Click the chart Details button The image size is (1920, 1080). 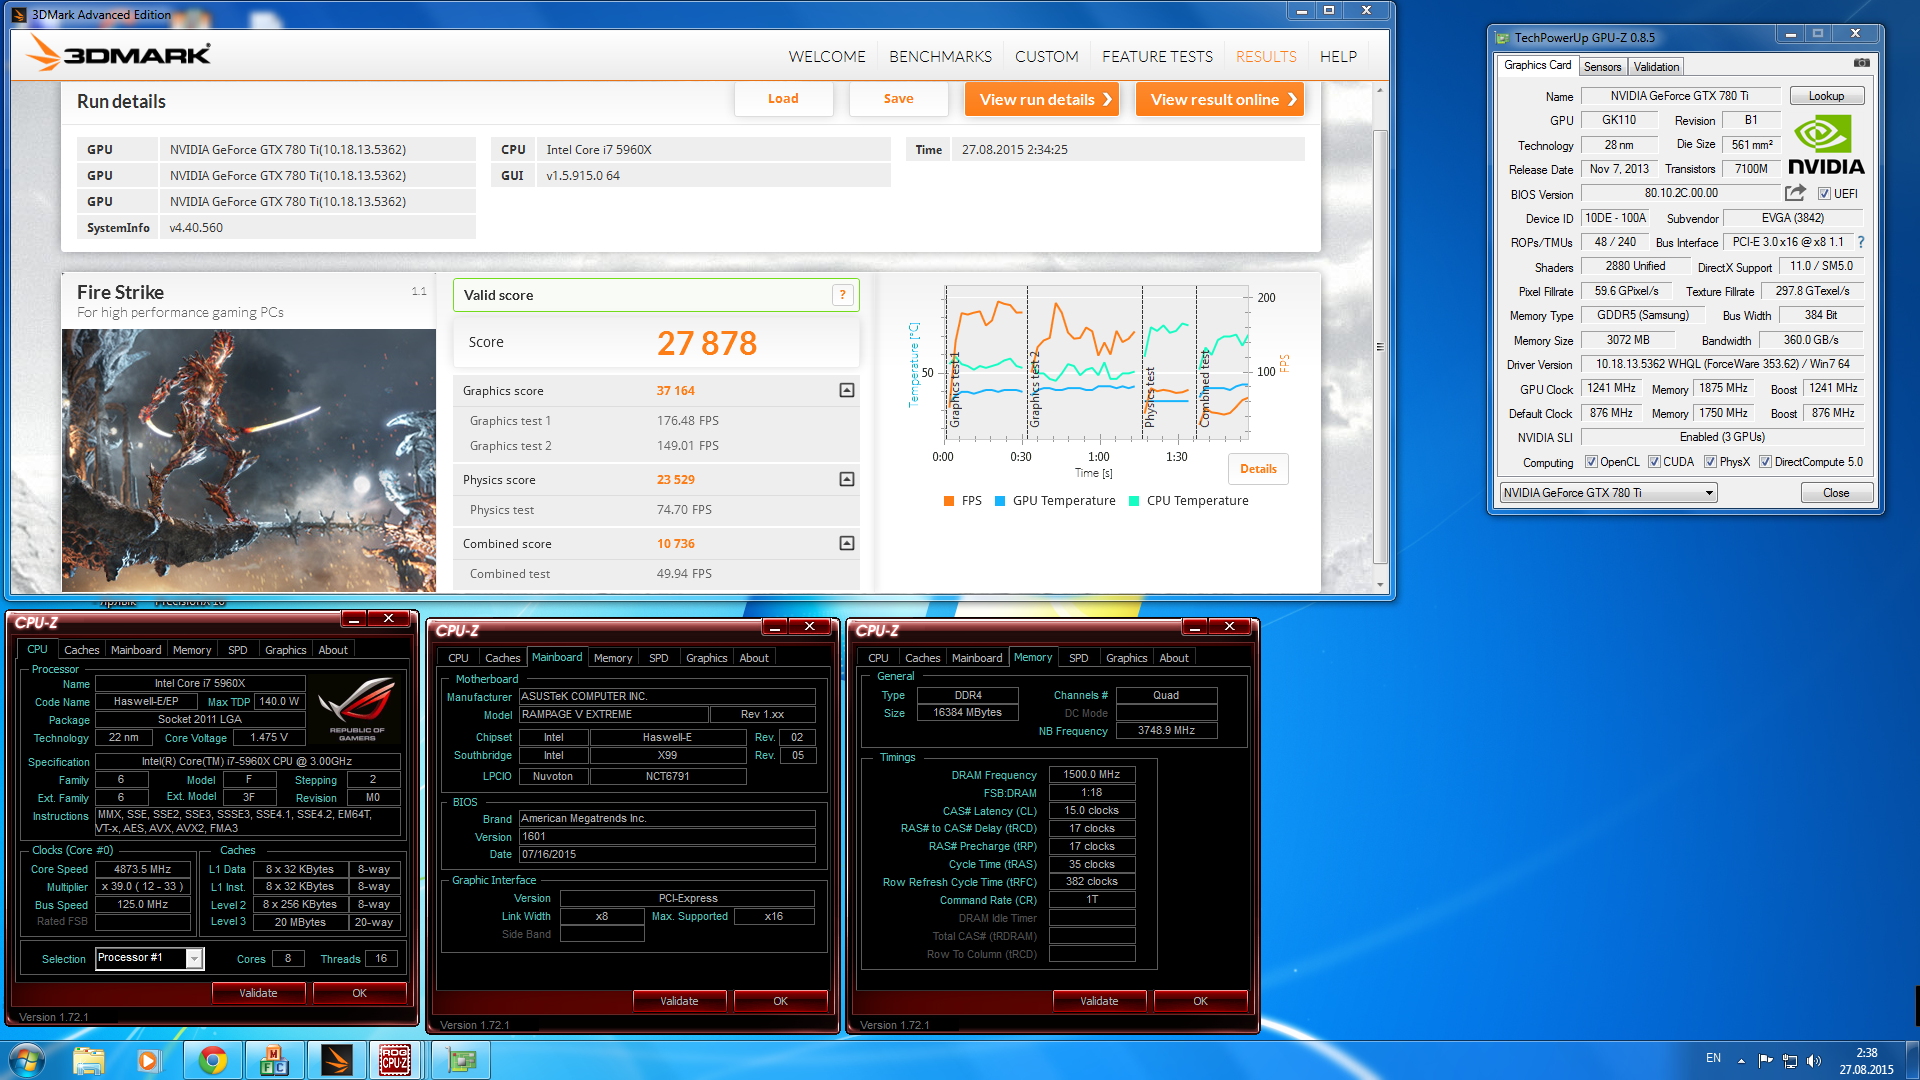1258,469
